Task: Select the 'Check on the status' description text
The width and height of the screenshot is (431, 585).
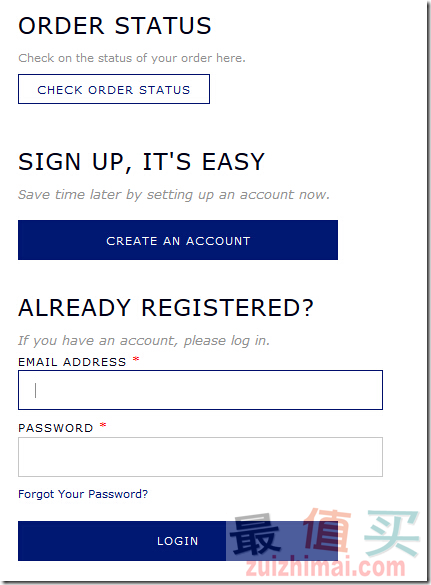Action: pyautogui.click(x=132, y=58)
